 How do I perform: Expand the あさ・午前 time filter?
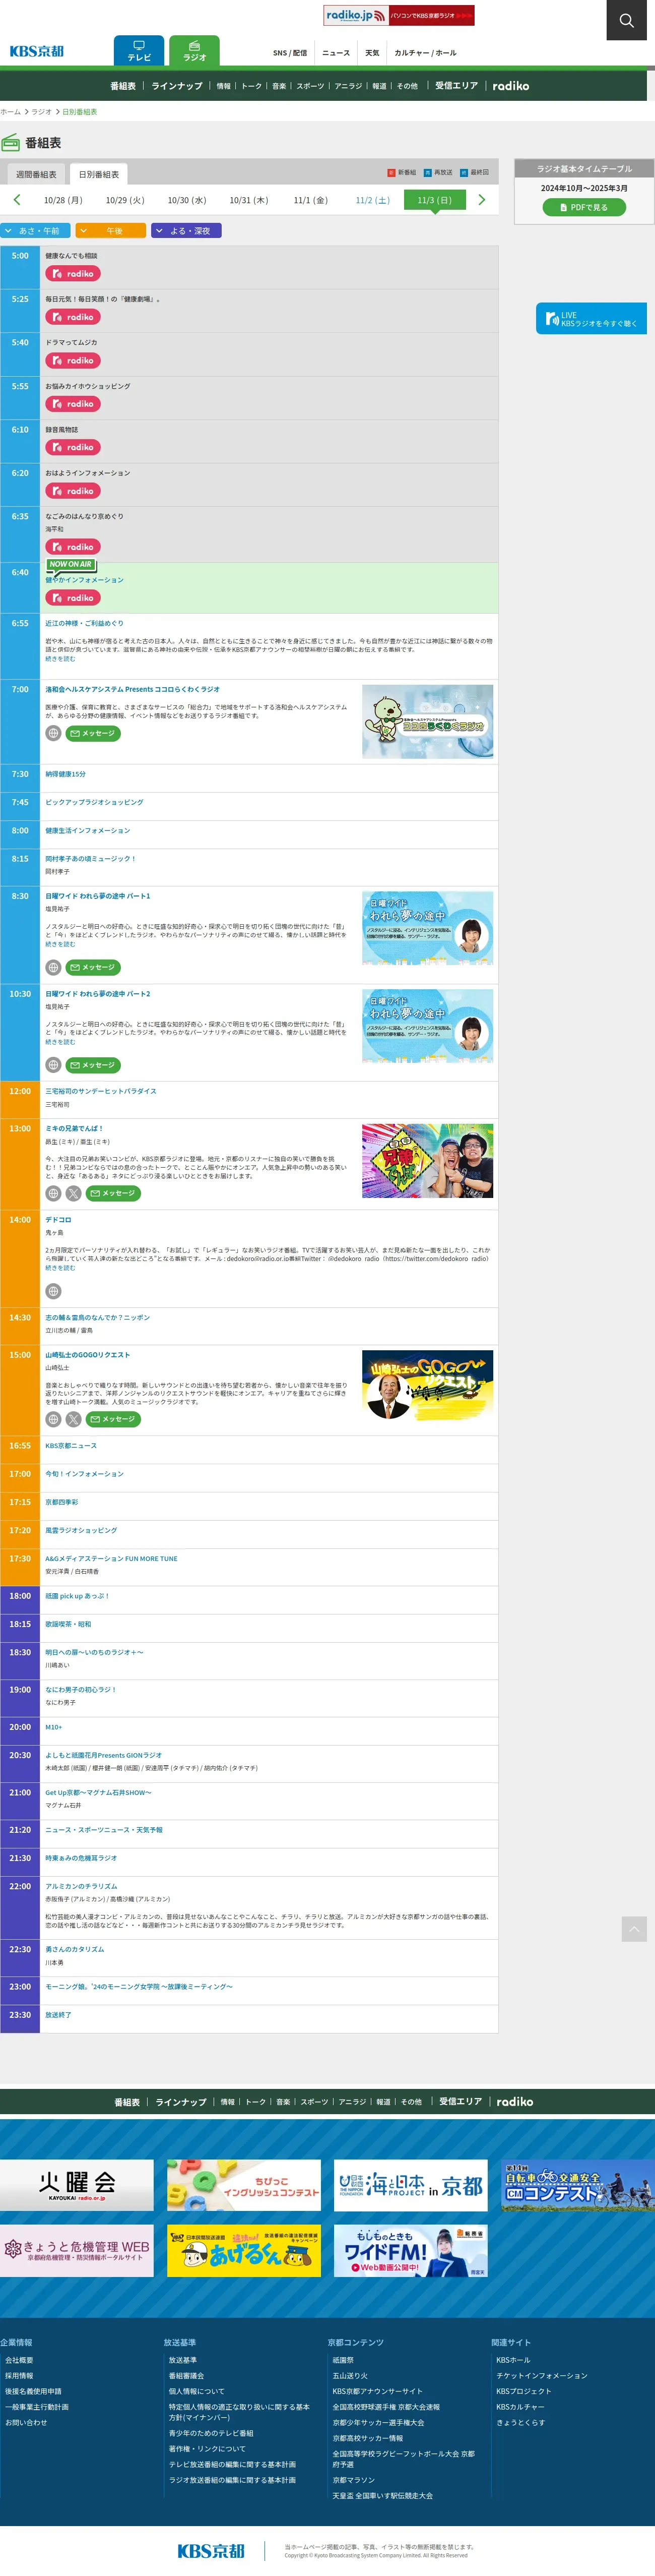(x=35, y=231)
